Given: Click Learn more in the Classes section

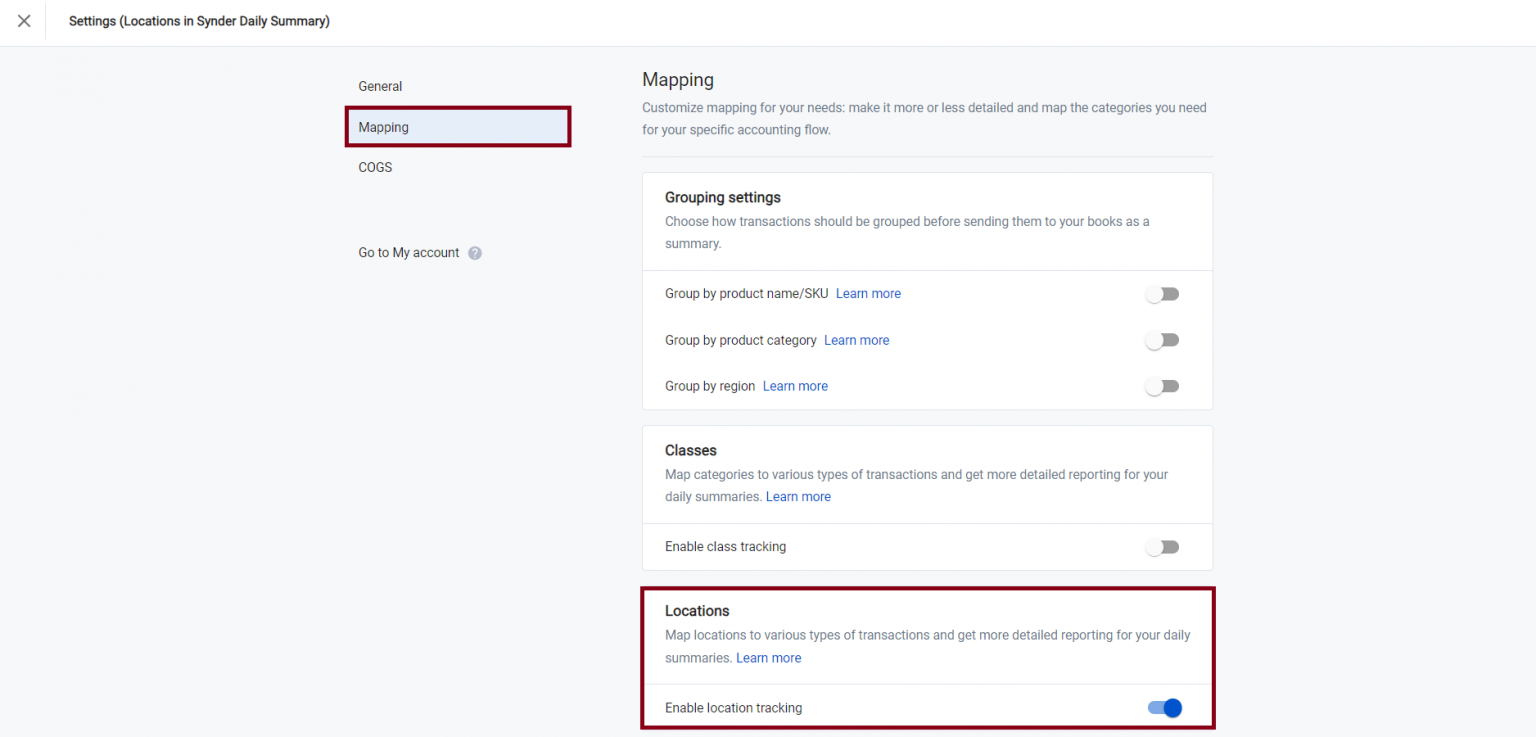Looking at the screenshot, I should pos(798,496).
